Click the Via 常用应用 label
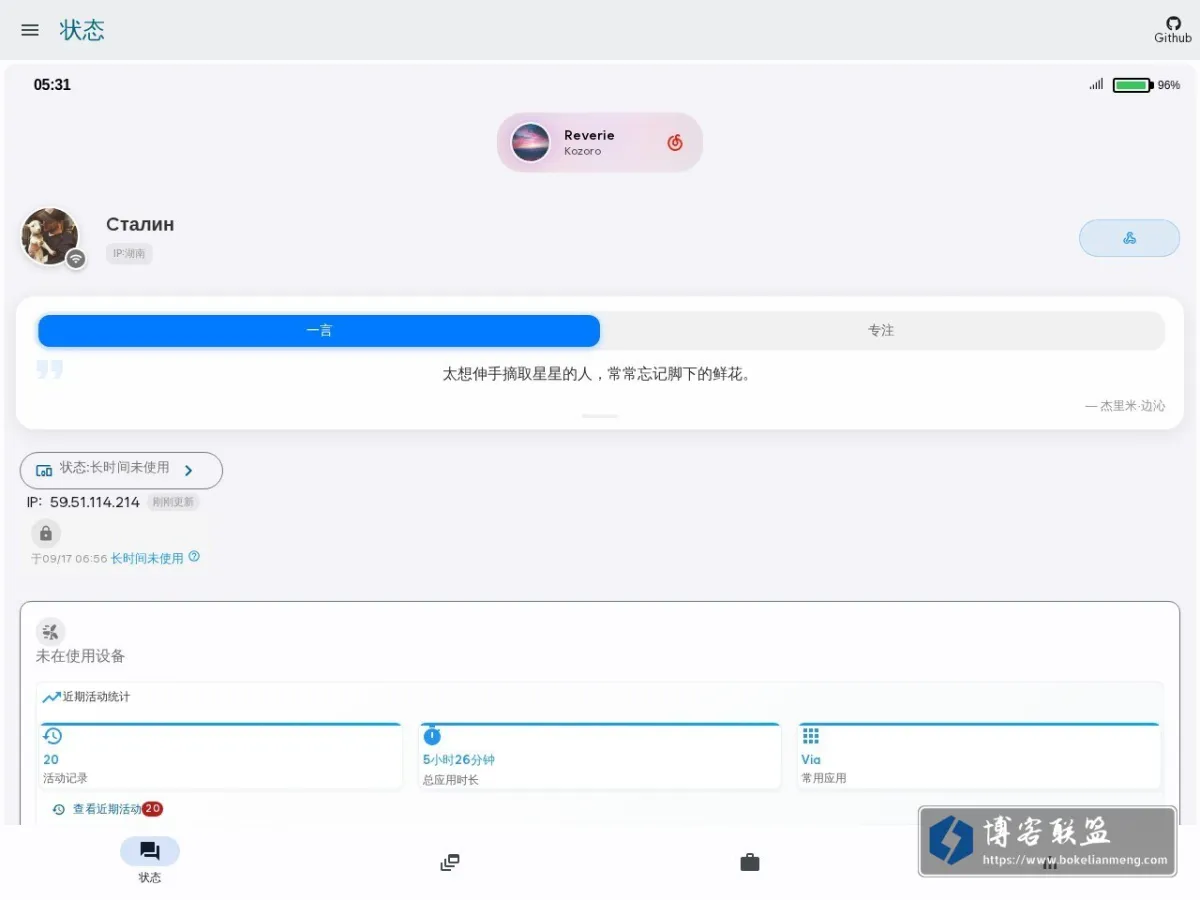Viewport: 1200px width, 900px height. pos(824,778)
